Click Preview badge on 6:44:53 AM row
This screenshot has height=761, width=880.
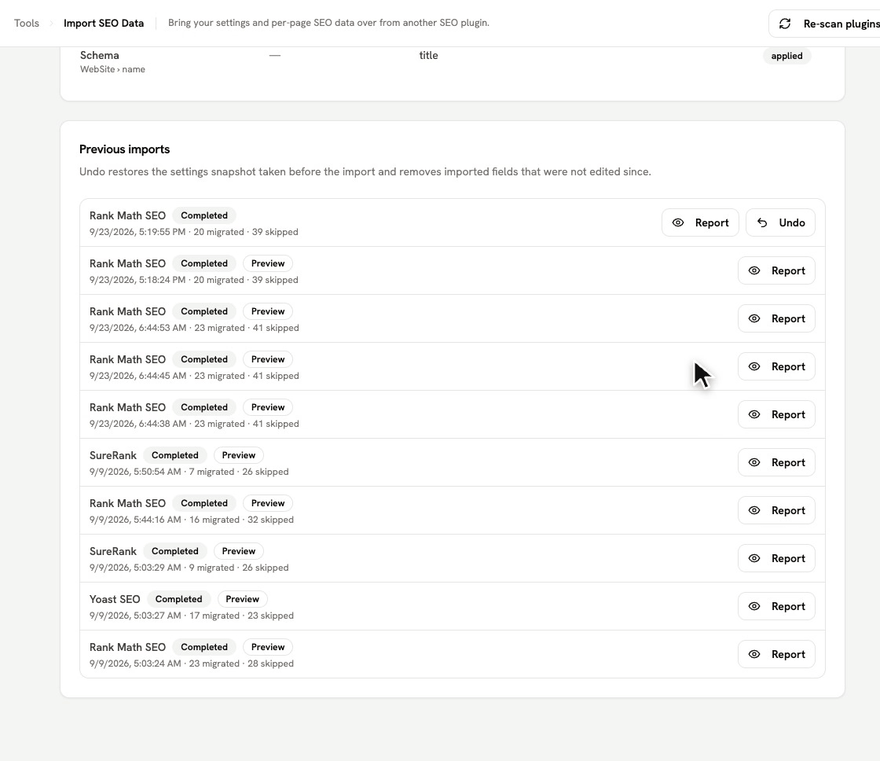point(268,311)
